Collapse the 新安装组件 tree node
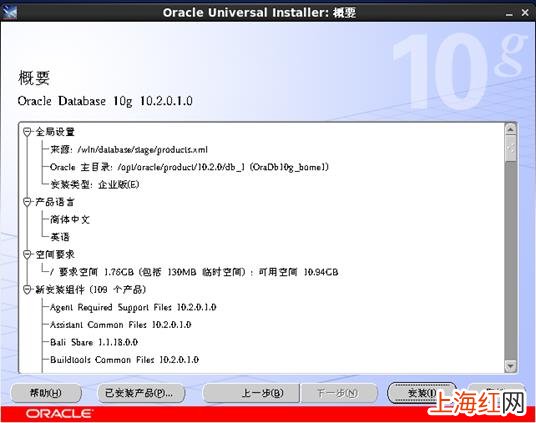Viewport: 536px width, 423px height. tap(27, 290)
